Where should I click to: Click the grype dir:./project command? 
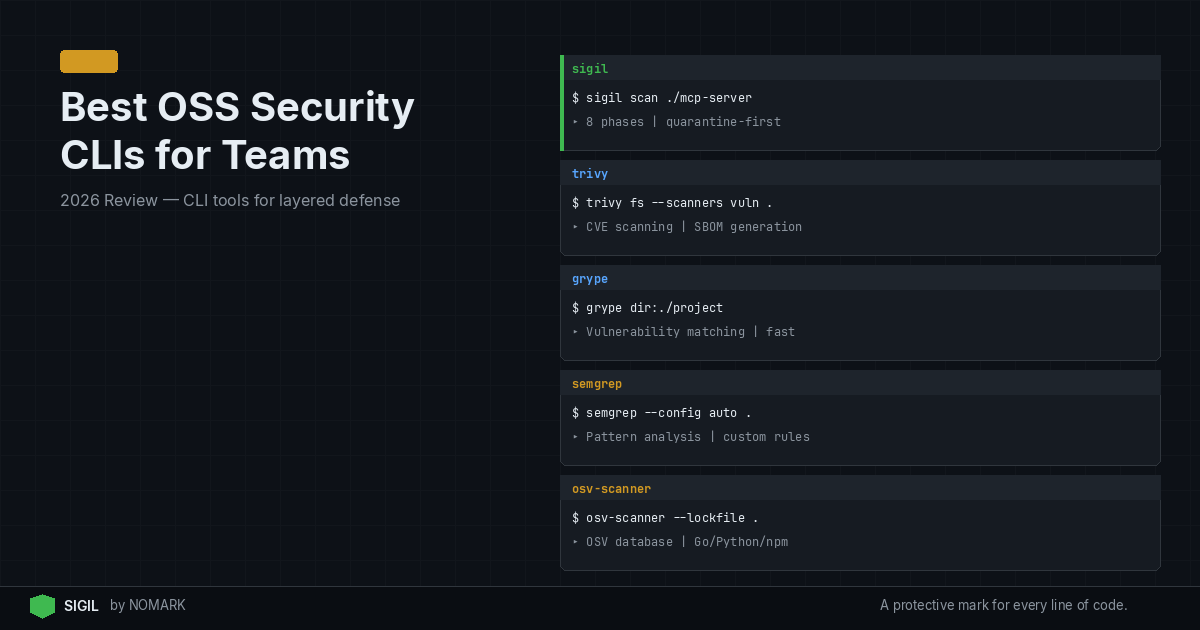coord(647,308)
